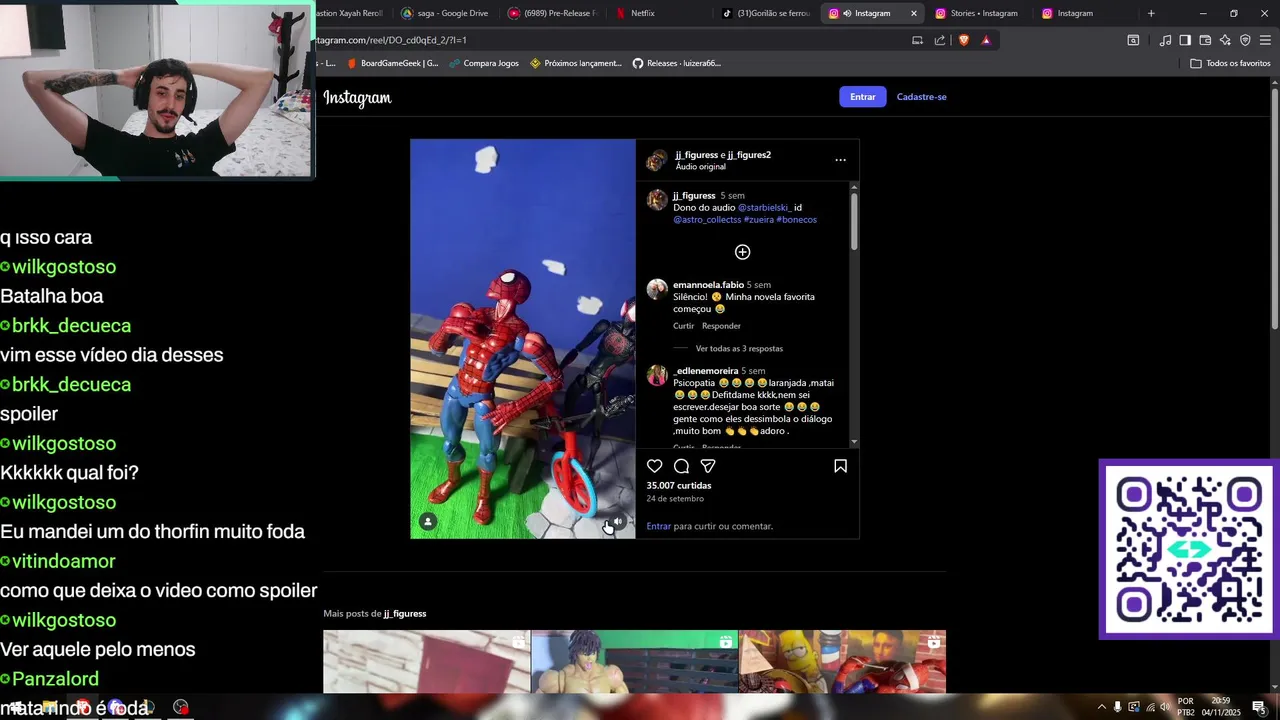Viewport: 1280px width, 720px height.
Task: Open the emannoela.fabio commenter profile
Action: 708,285
